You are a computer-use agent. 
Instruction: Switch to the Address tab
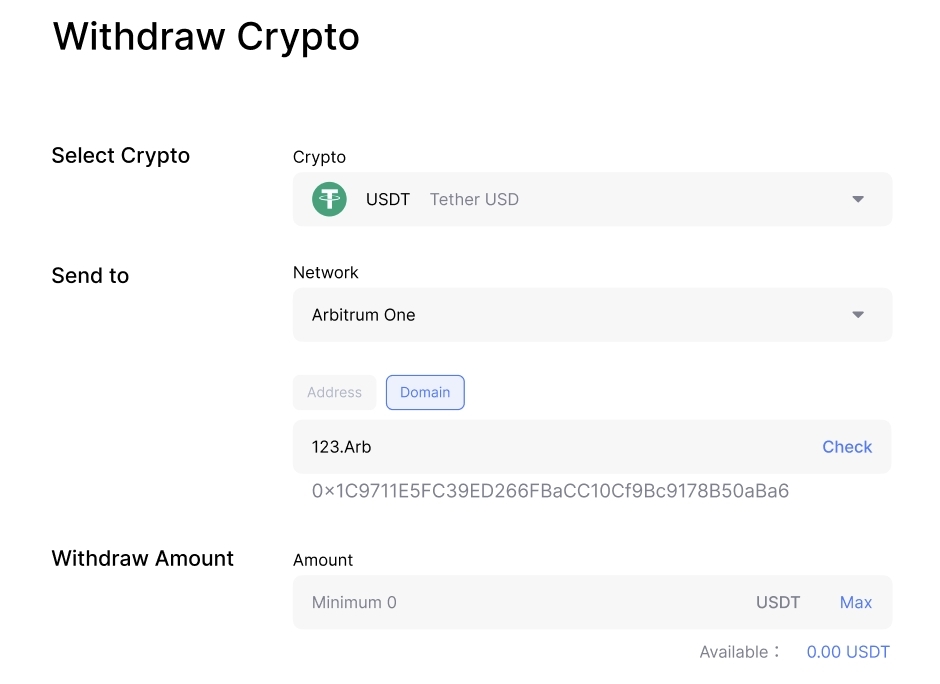click(x=334, y=392)
